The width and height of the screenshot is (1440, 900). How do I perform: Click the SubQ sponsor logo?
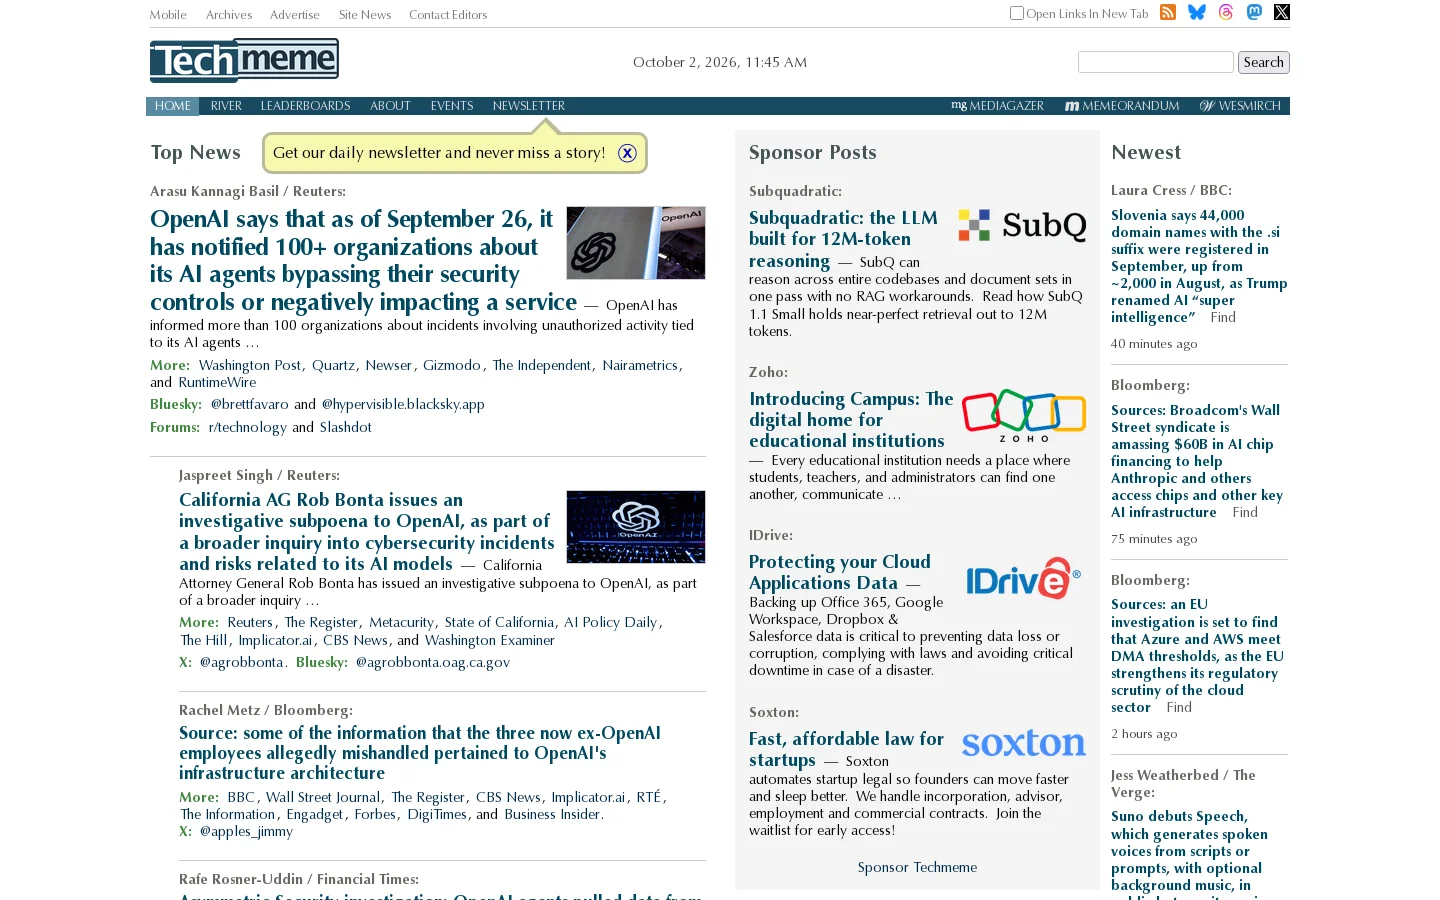coord(1022,226)
